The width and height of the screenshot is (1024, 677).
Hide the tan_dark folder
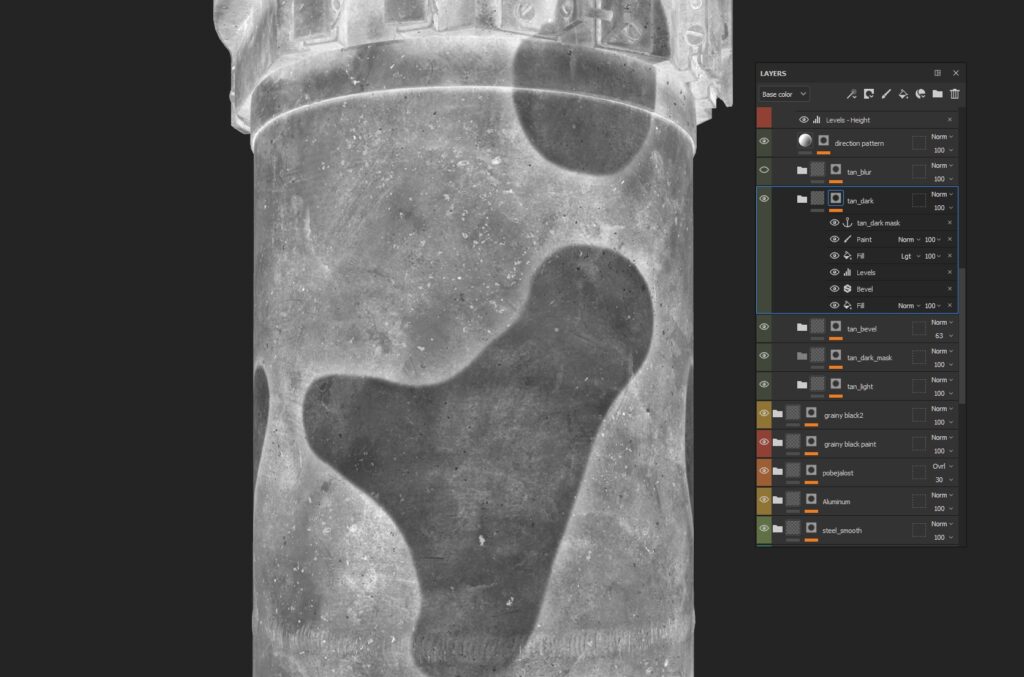coord(764,198)
